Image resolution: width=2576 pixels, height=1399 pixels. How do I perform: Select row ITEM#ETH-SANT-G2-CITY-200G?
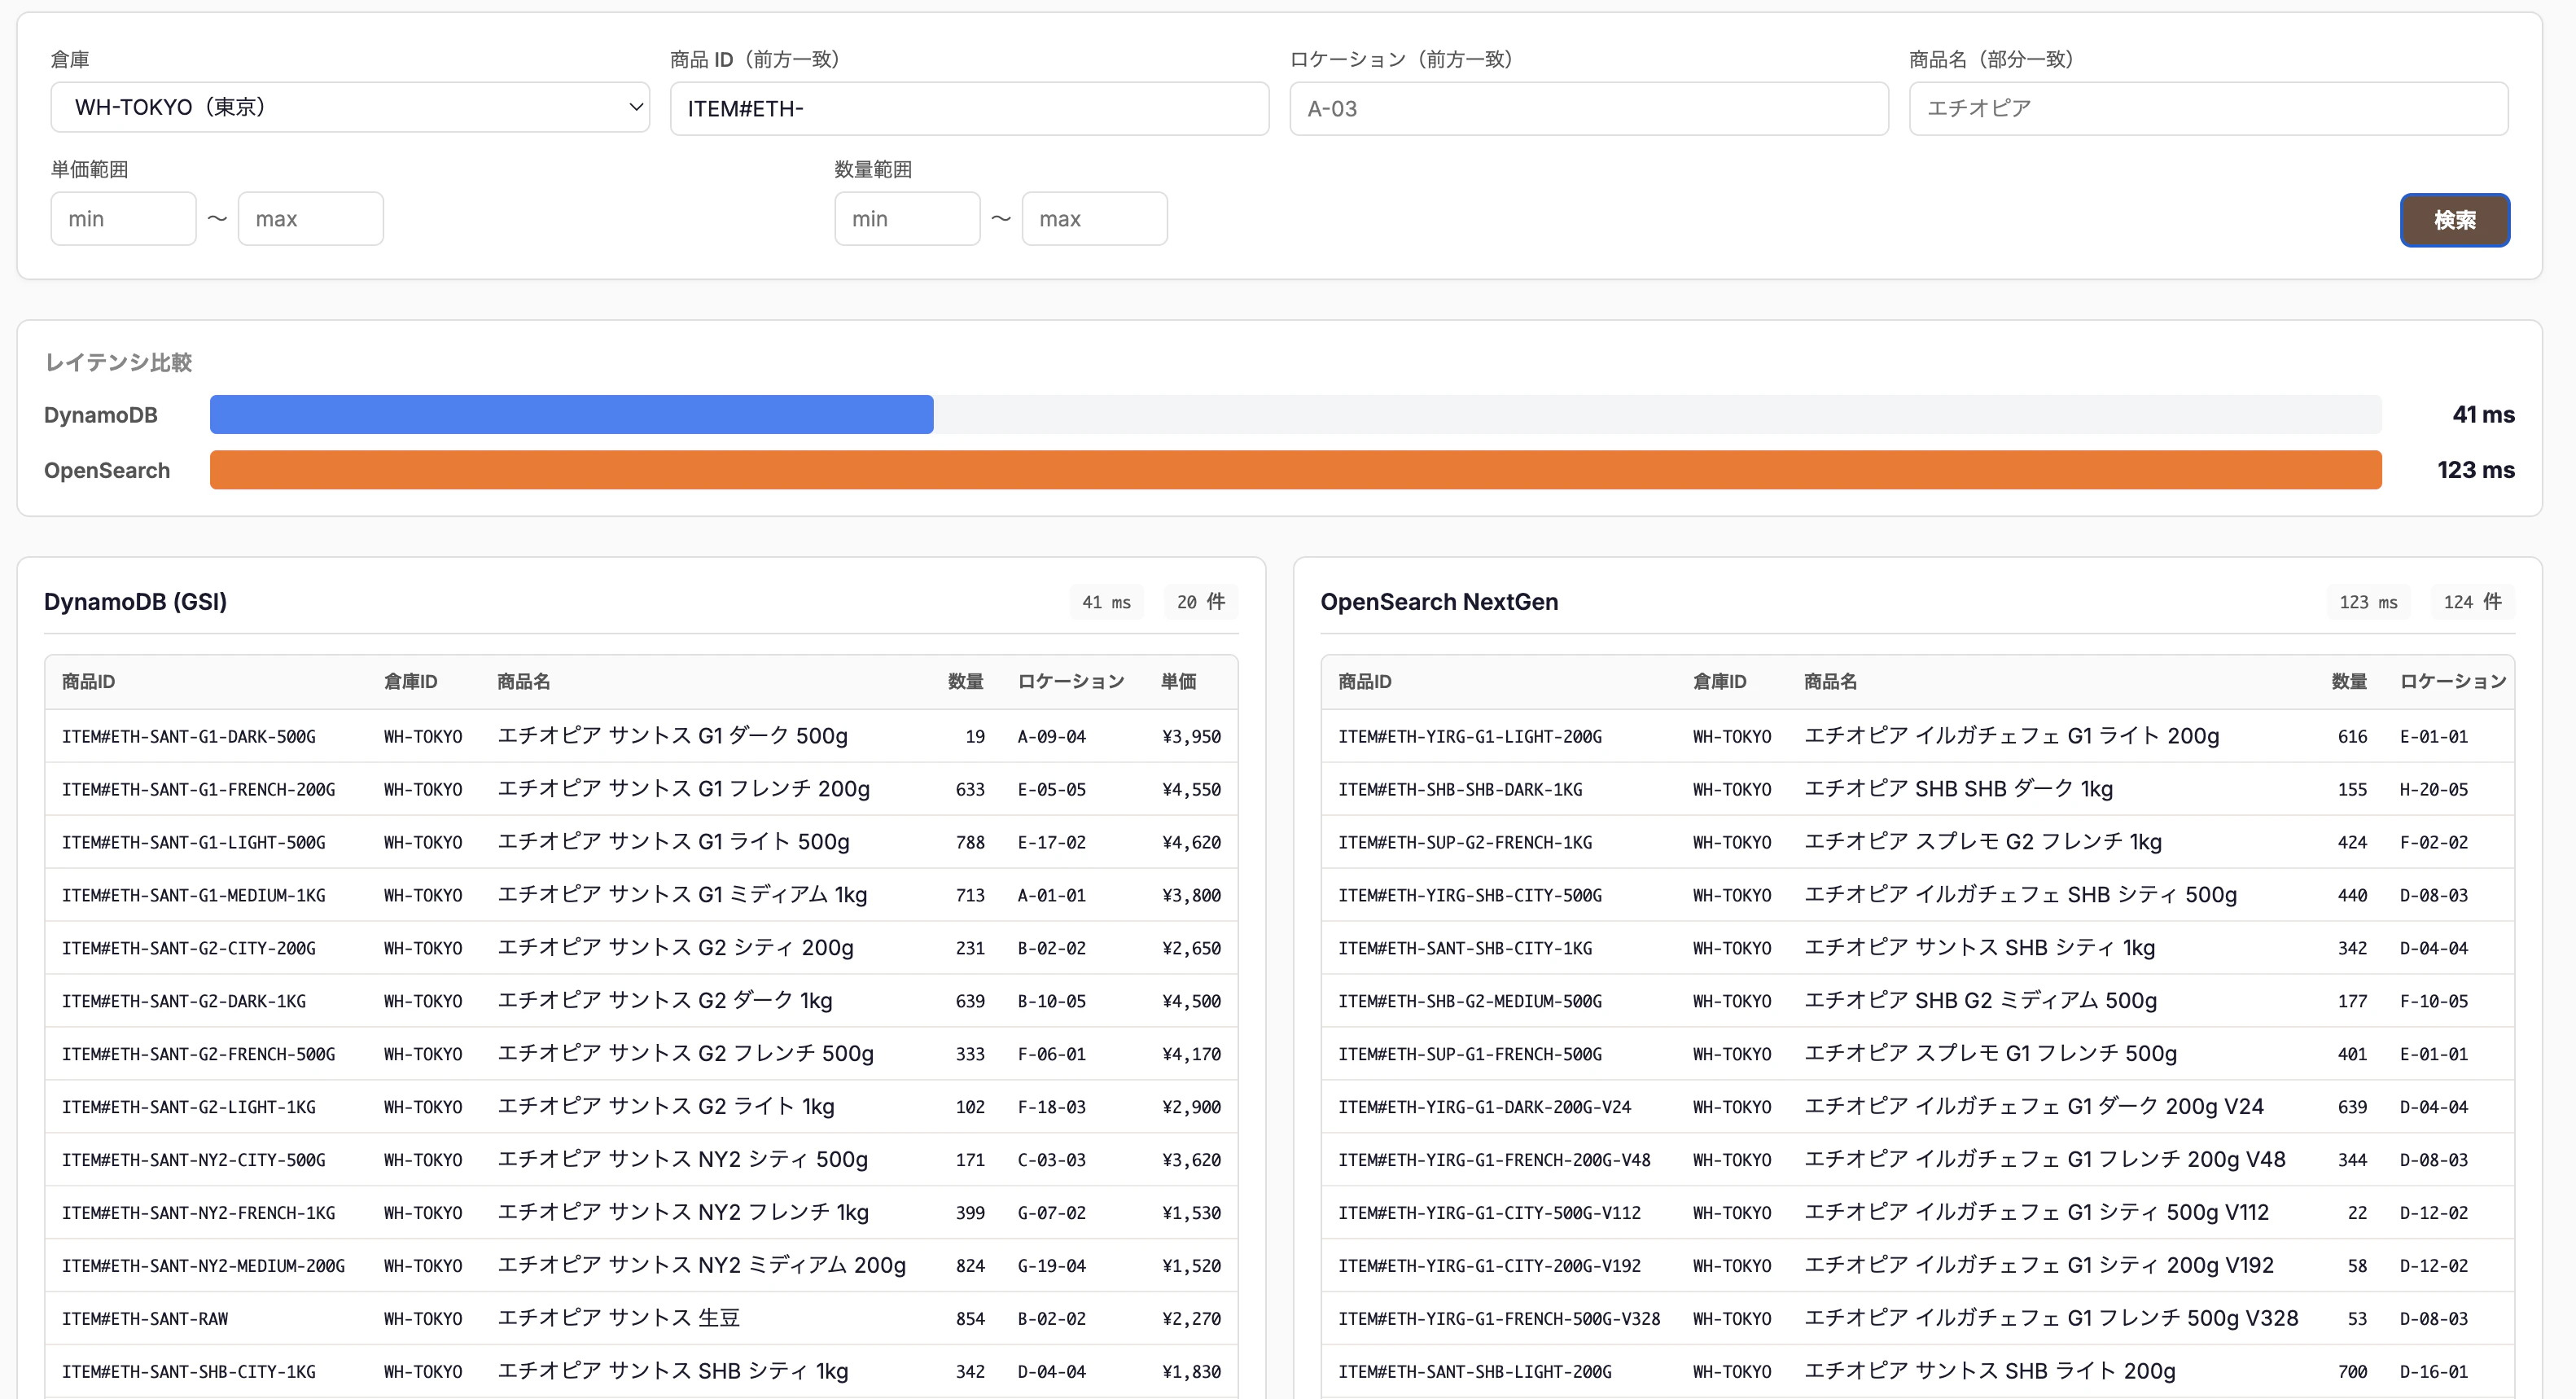click(641, 948)
